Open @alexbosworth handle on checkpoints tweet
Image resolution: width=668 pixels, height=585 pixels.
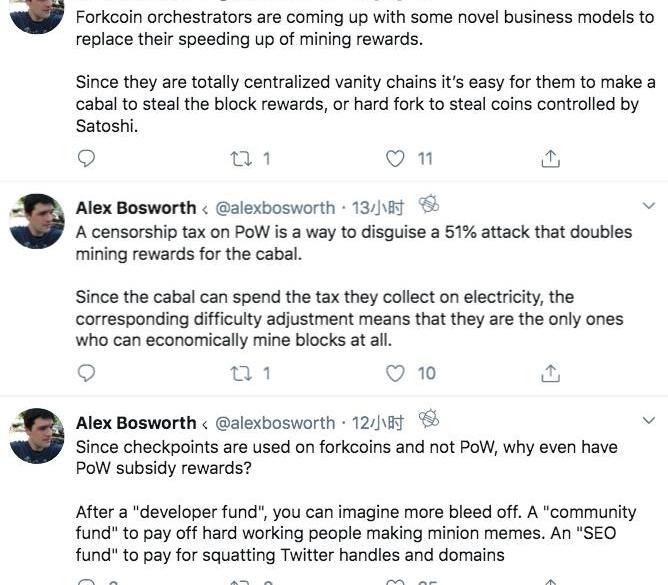point(275,423)
